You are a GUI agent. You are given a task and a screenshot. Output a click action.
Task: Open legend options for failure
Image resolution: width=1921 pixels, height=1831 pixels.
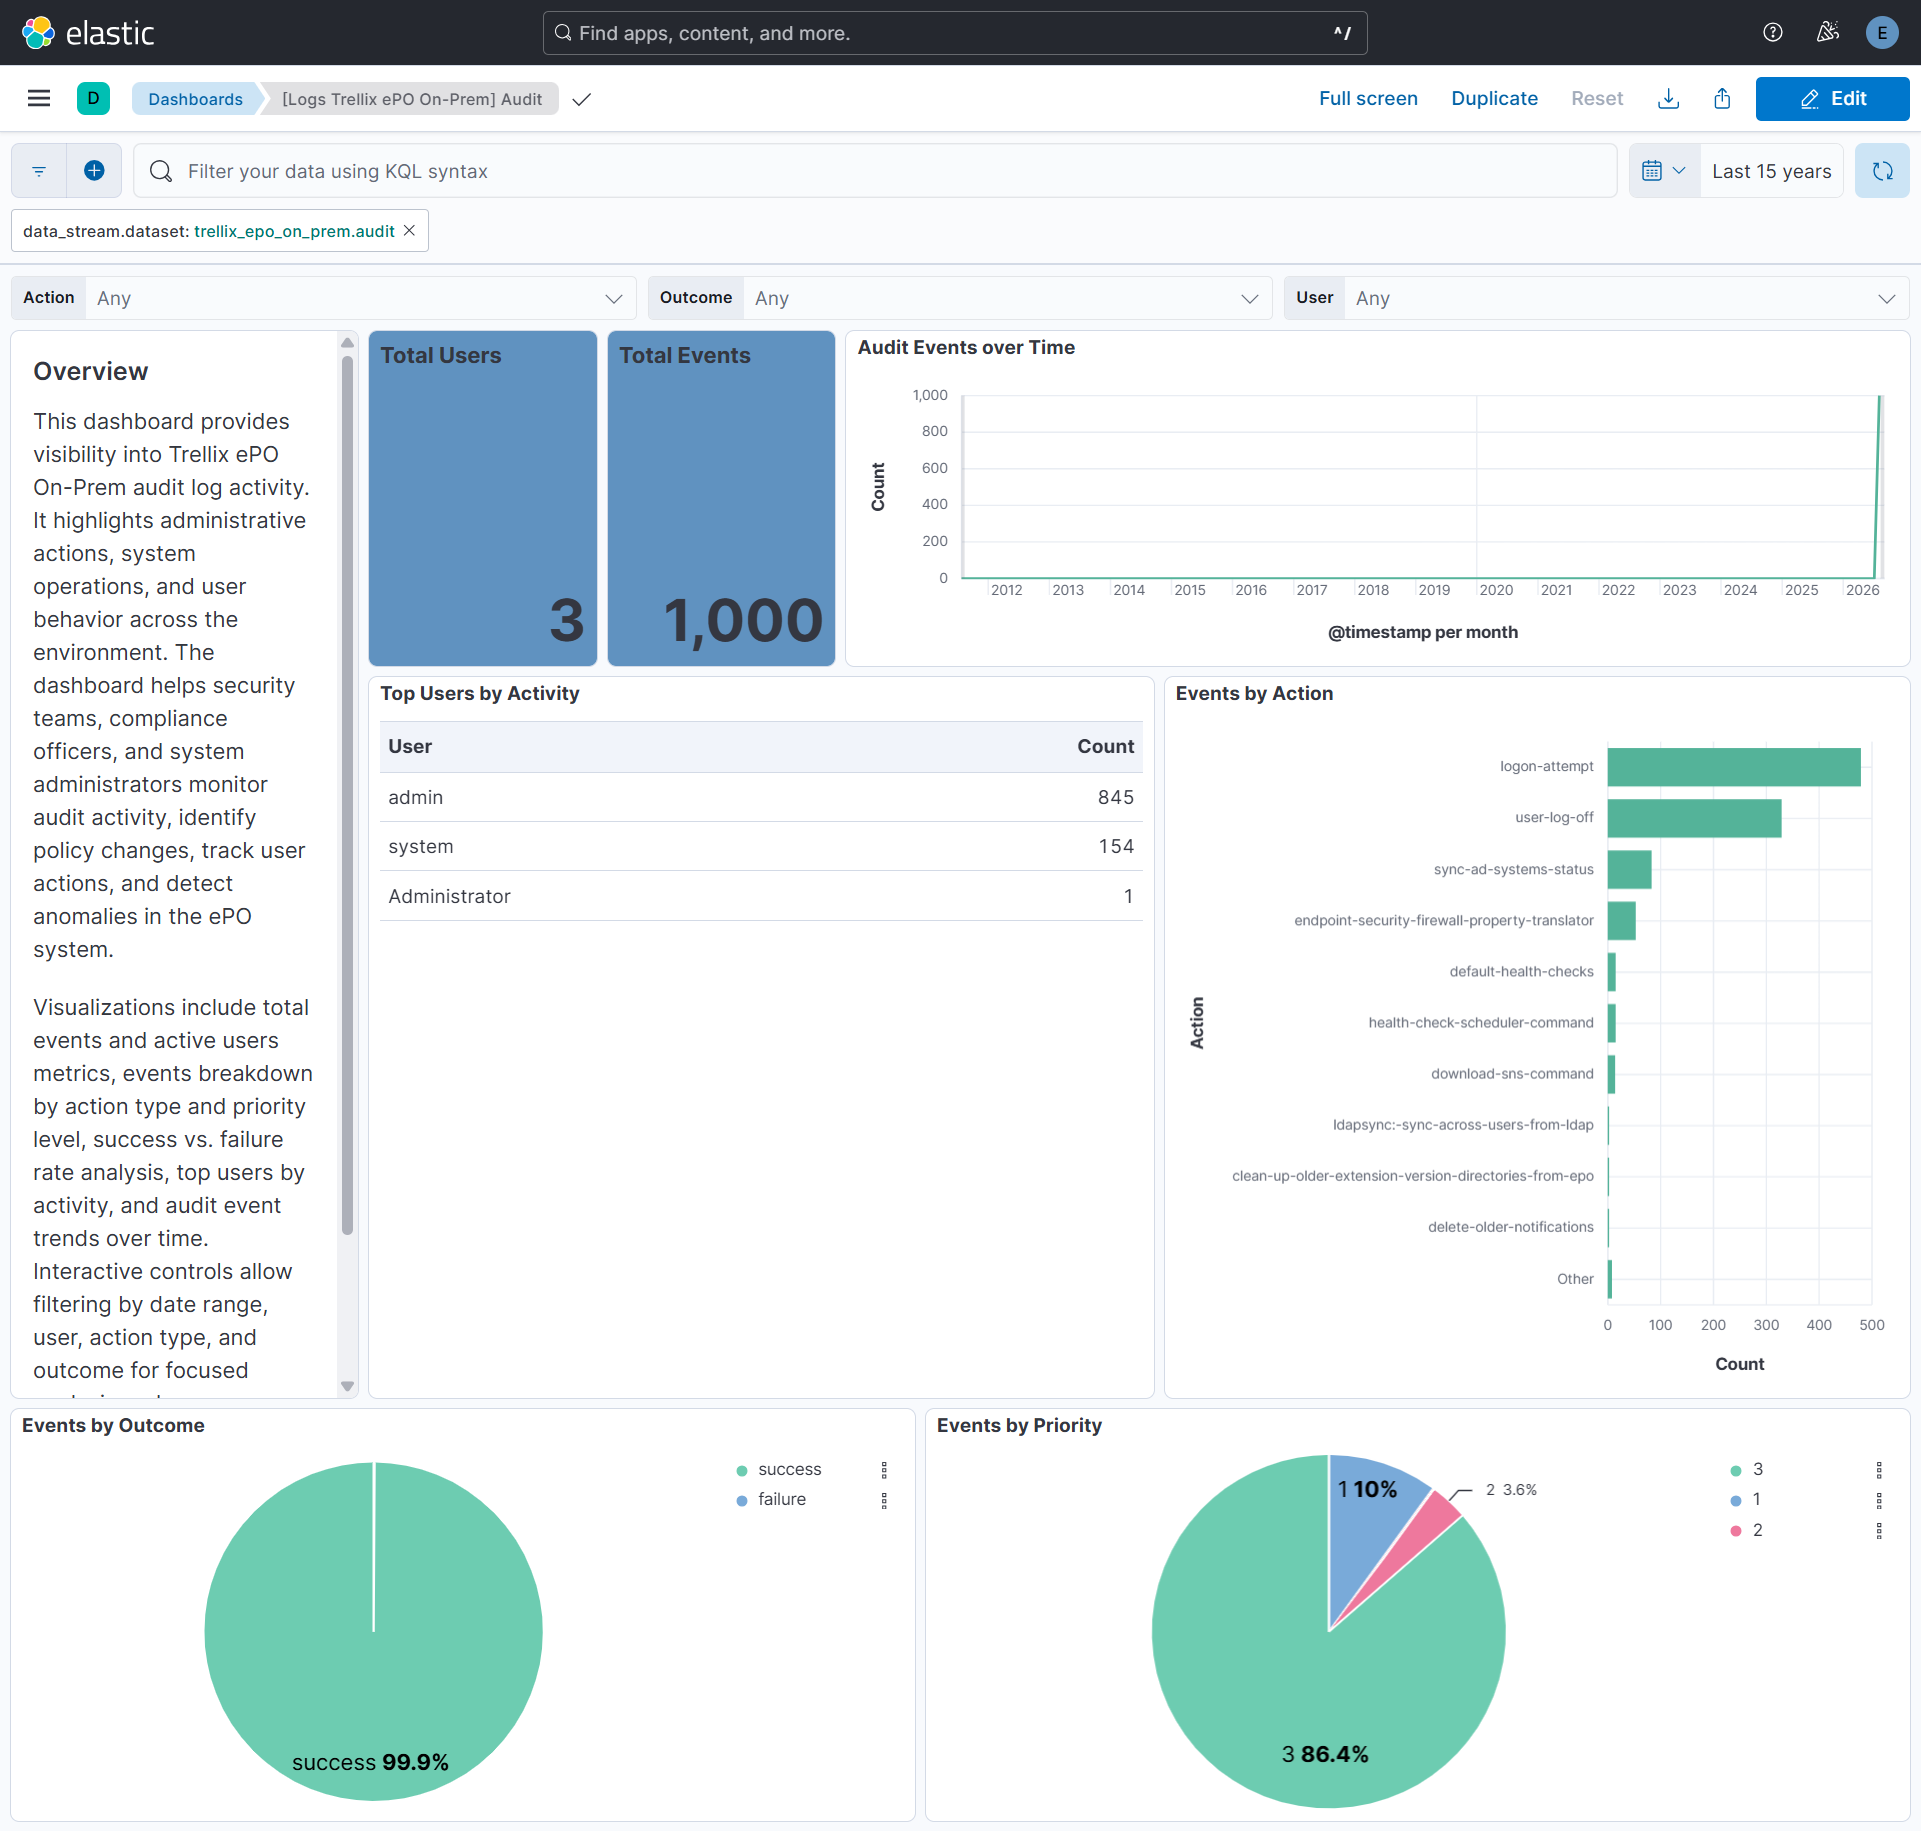tap(884, 1500)
